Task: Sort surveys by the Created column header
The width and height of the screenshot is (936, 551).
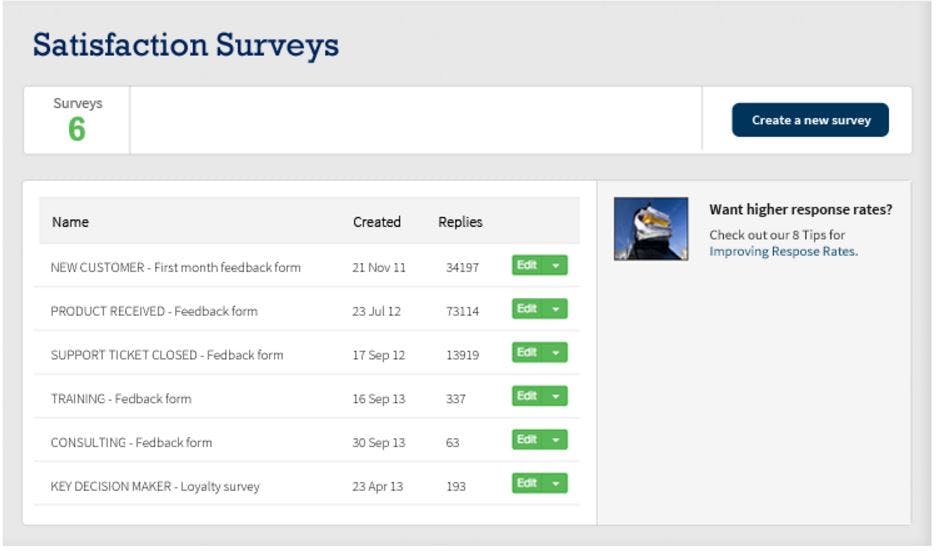Action: pos(377,222)
